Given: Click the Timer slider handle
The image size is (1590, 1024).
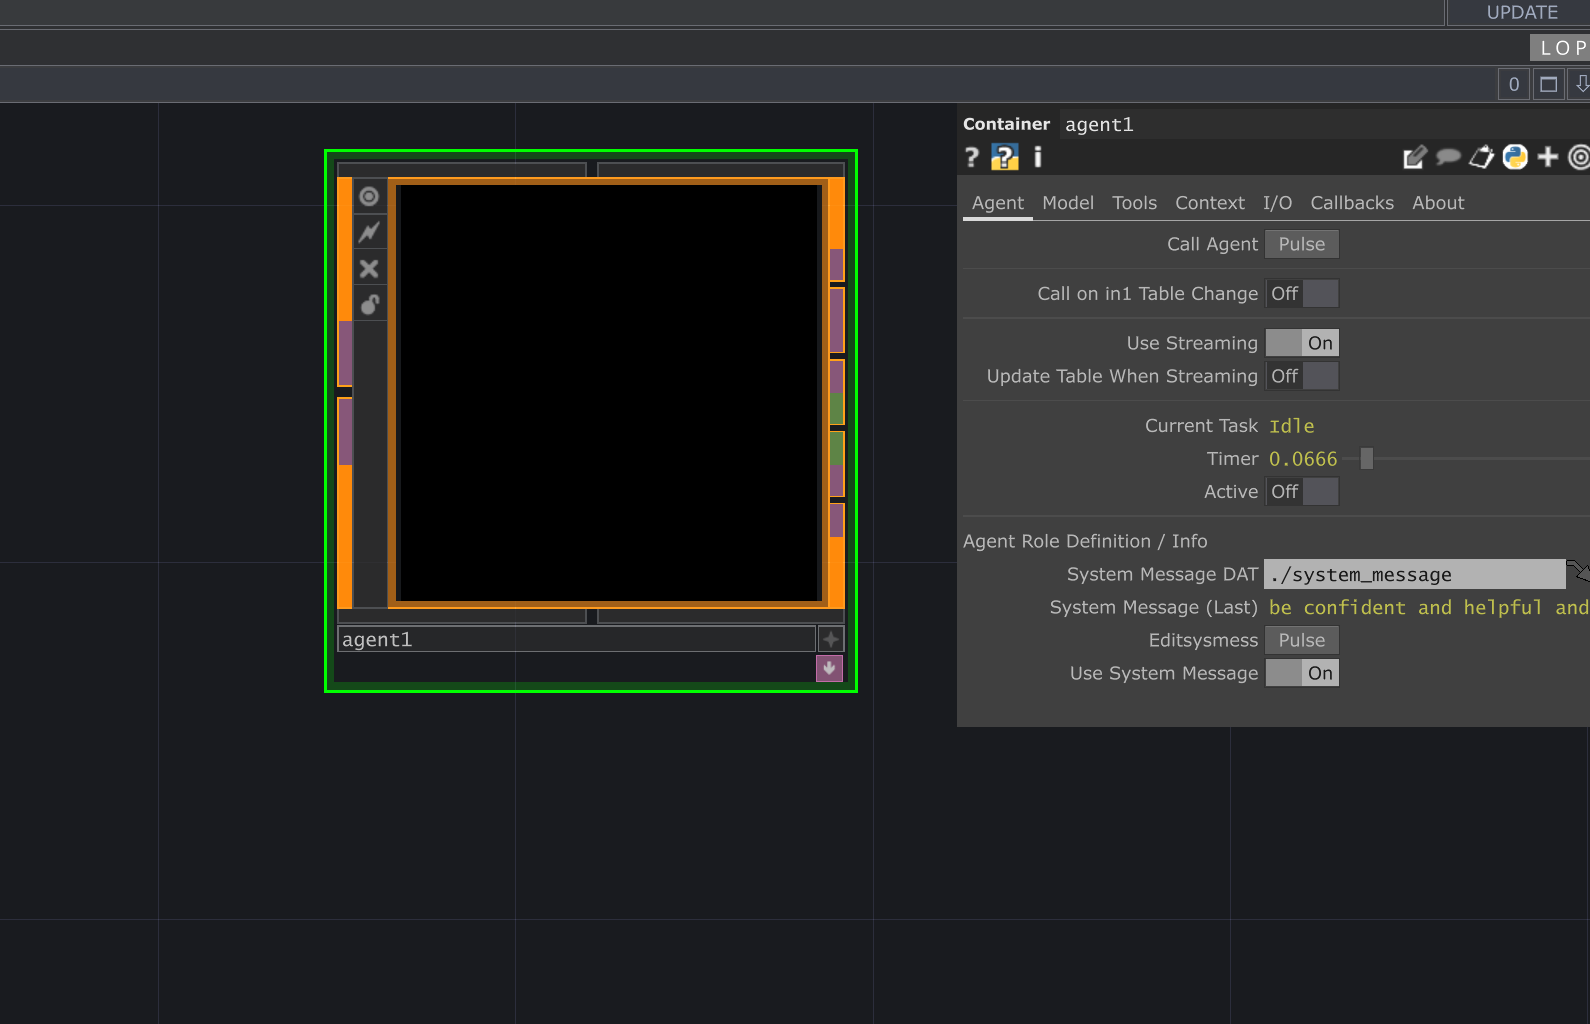Looking at the screenshot, I should click(x=1366, y=459).
